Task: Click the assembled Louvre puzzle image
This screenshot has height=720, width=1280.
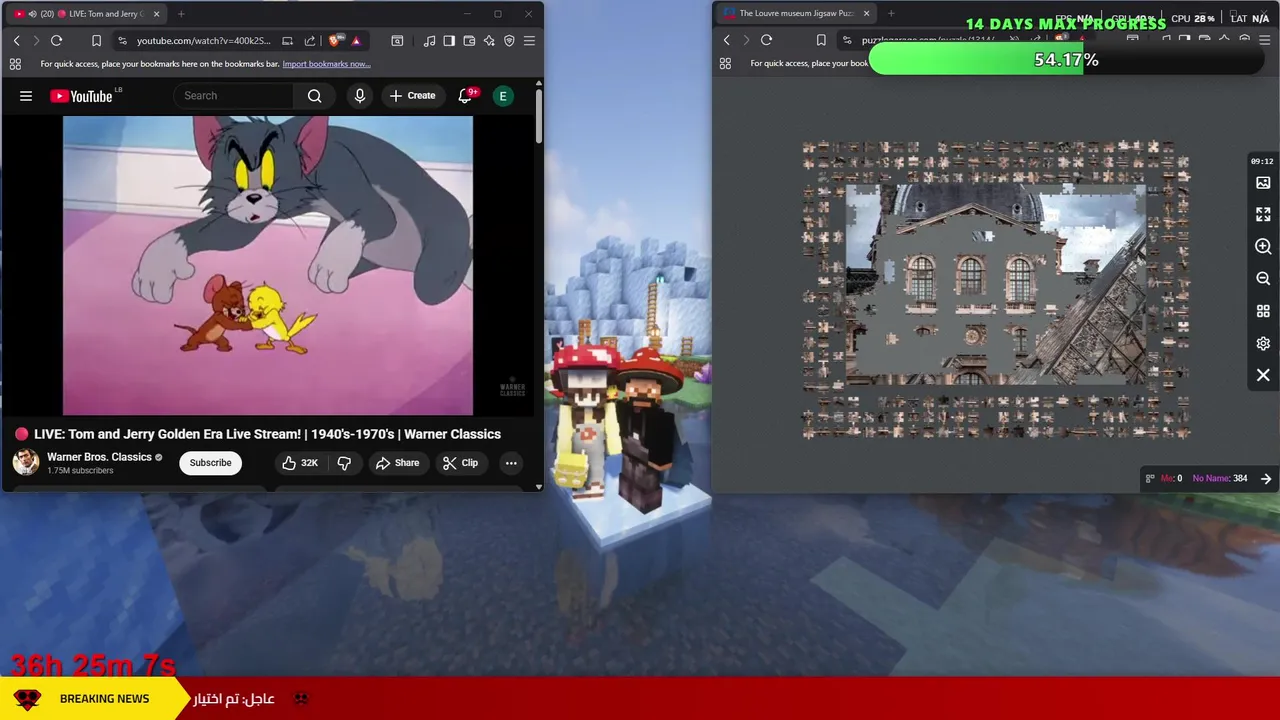Action: (996, 284)
